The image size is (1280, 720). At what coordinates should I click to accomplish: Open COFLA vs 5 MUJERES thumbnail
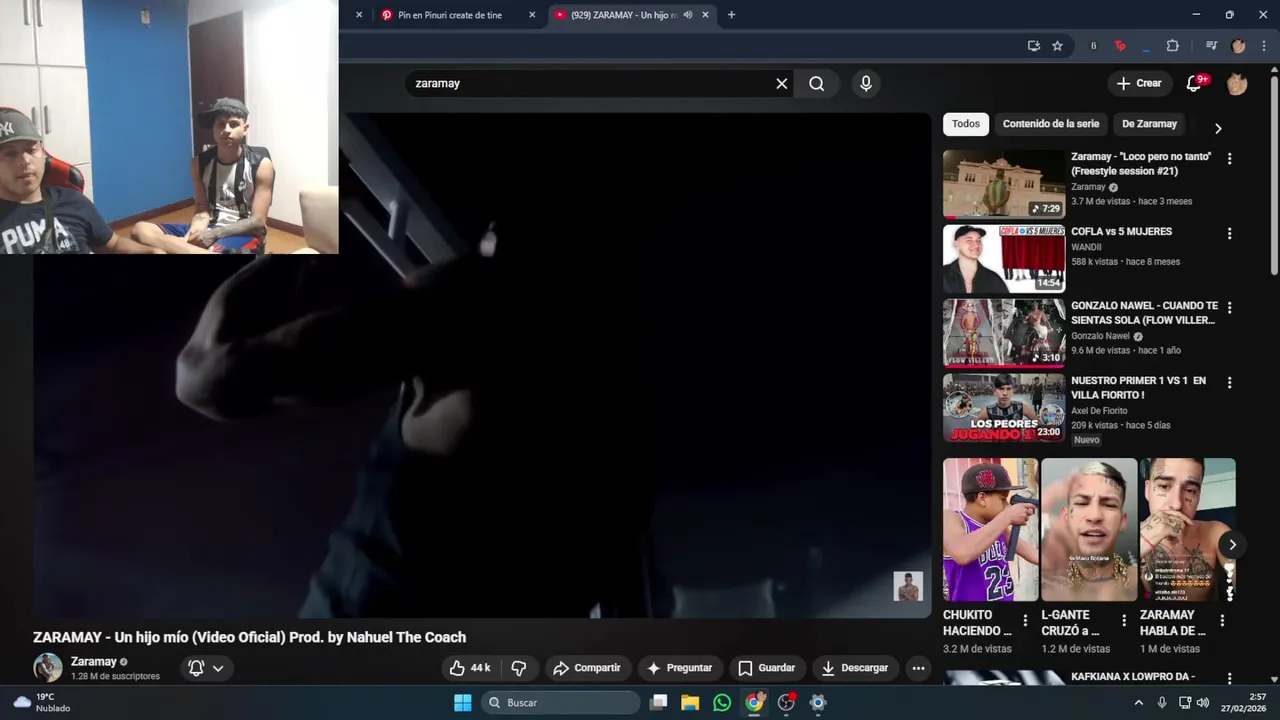1004,259
